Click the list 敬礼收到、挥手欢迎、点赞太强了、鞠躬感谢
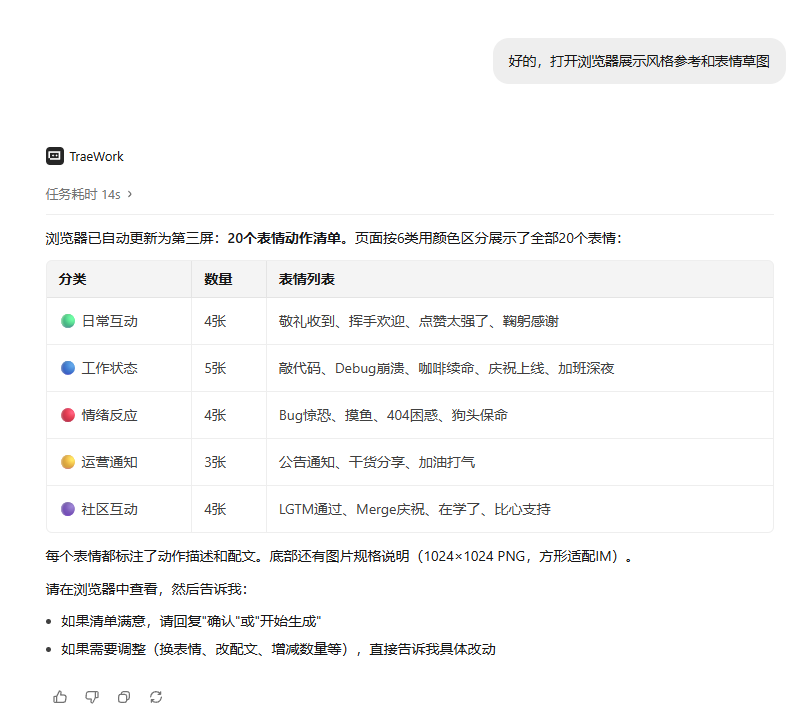The image size is (810, 718). (x=419, y=321)
